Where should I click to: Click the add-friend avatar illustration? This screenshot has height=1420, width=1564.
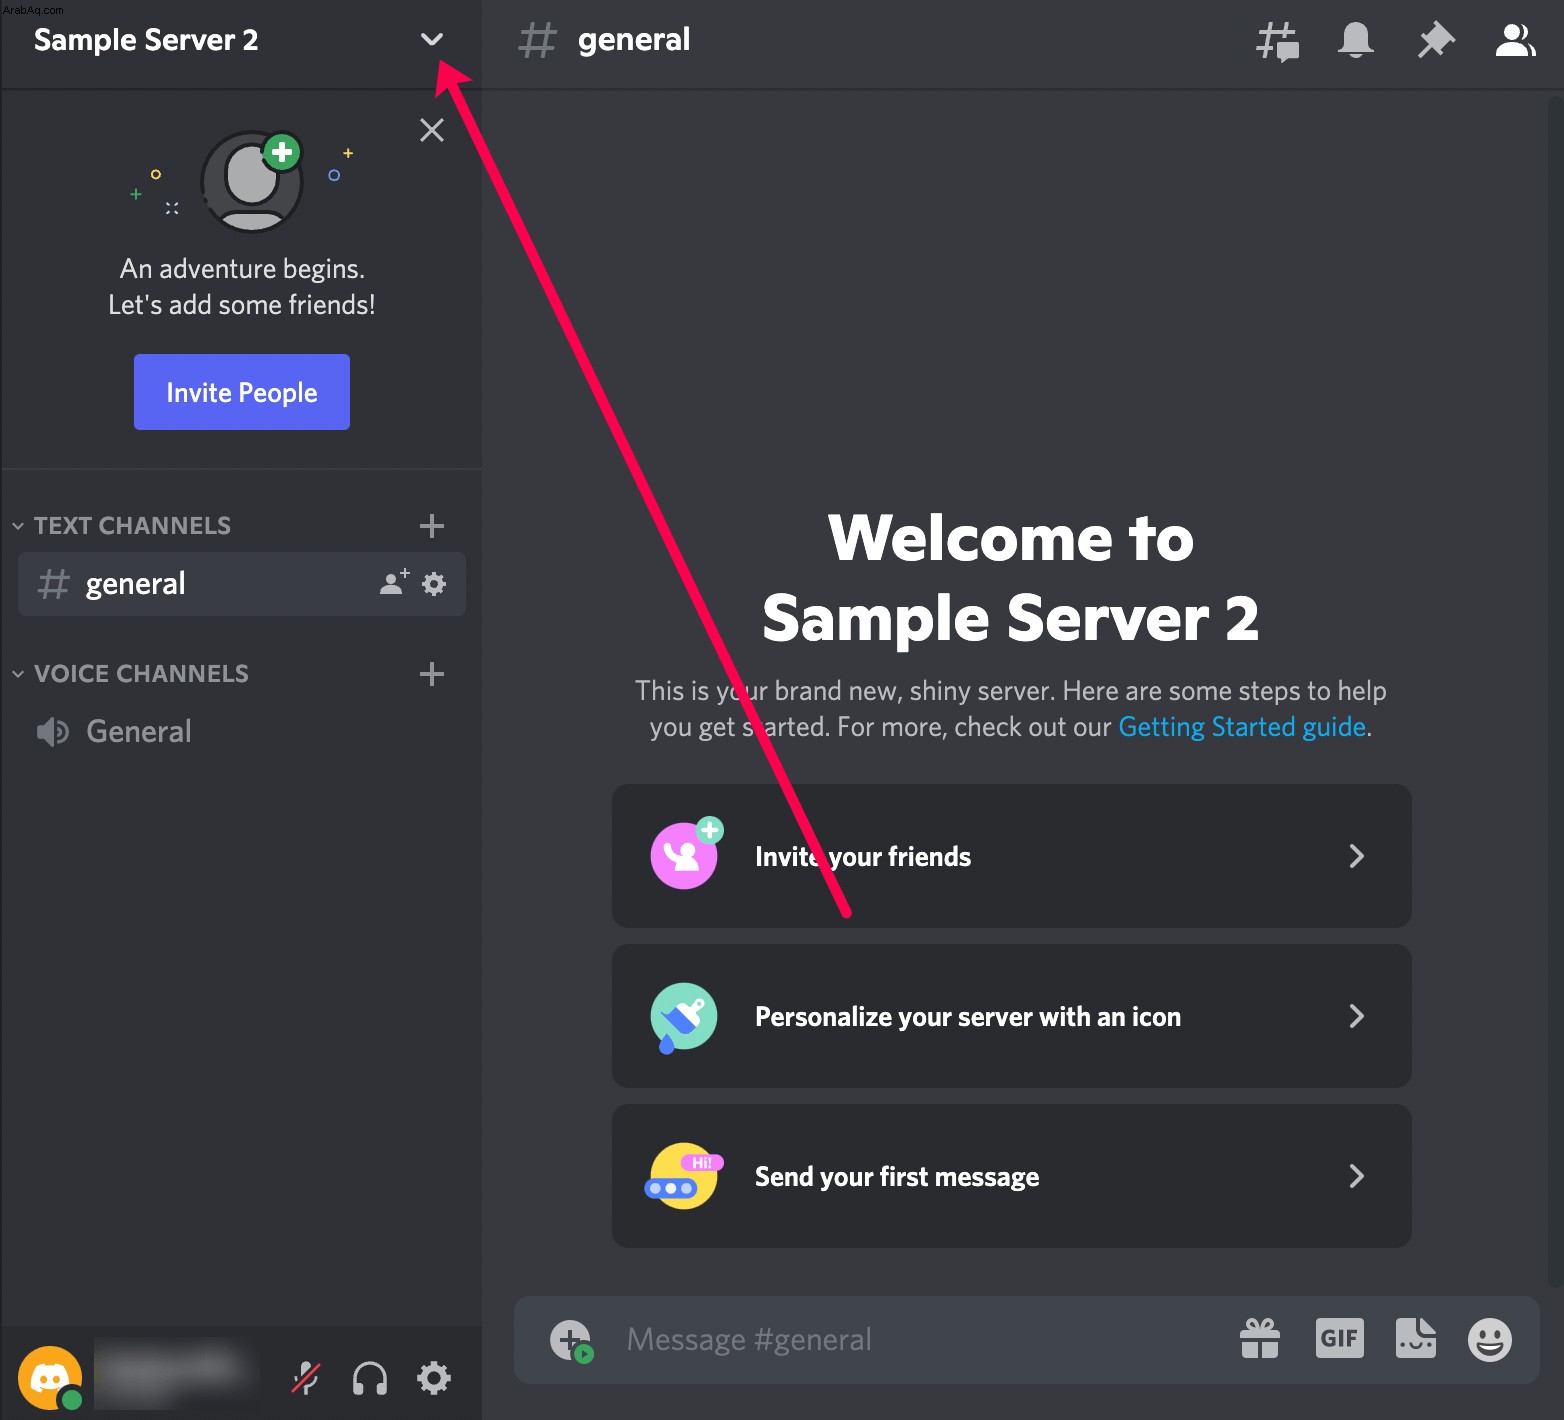click(x=252, y=182)
